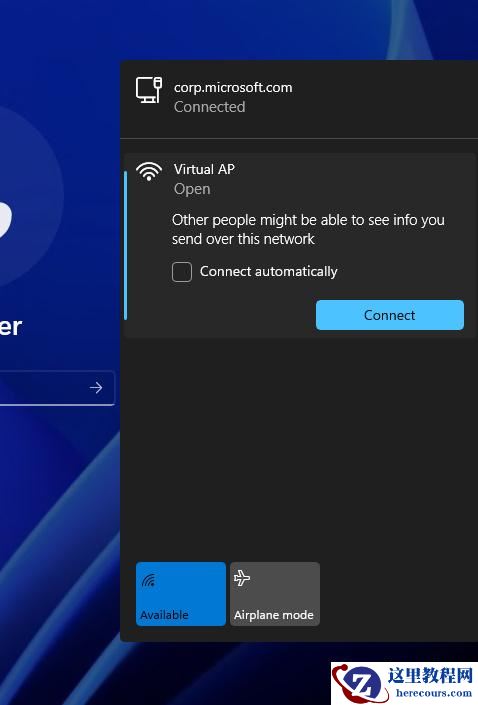Click the Connect automatically label
This screenshot has width=478, height=705.
click(268, 272)
